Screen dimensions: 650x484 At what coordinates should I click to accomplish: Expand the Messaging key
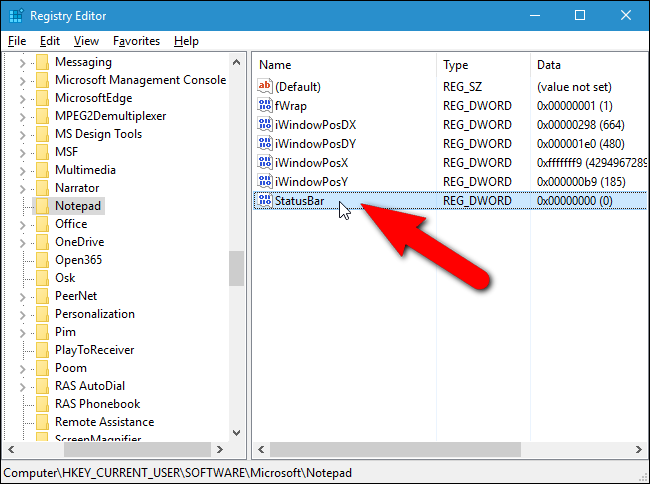(x=22, y=63)
